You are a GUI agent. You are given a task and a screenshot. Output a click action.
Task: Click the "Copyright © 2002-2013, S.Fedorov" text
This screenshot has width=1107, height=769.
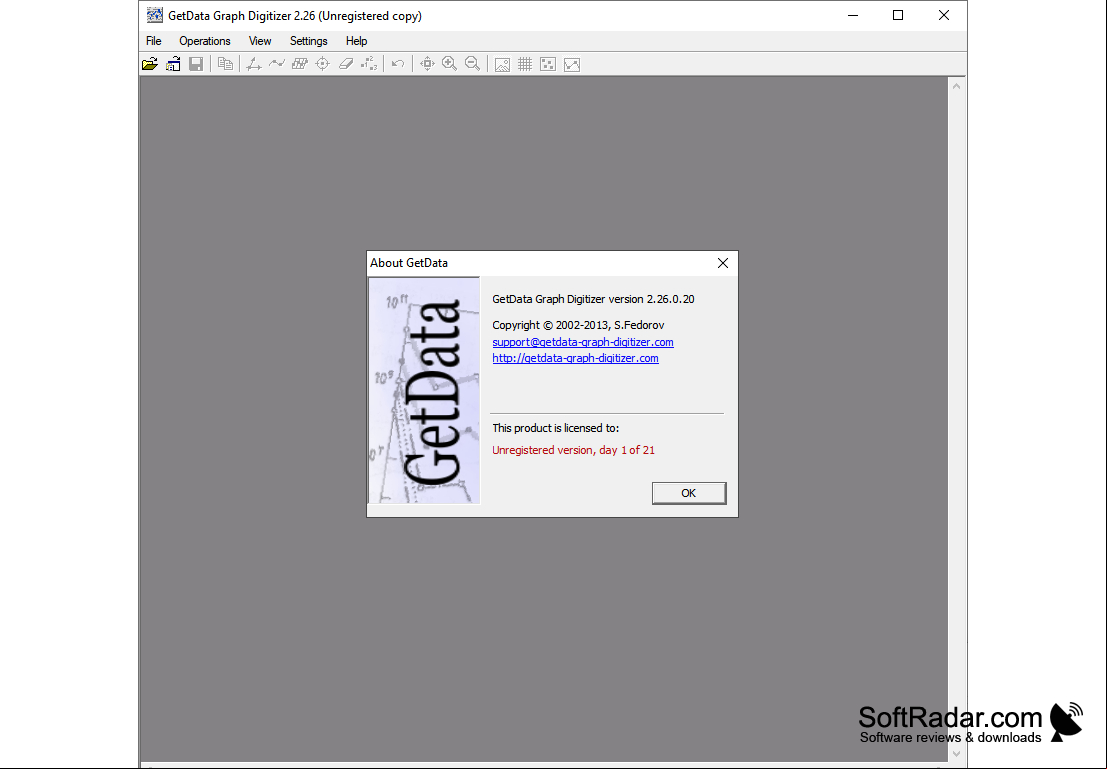pos(578,325)
